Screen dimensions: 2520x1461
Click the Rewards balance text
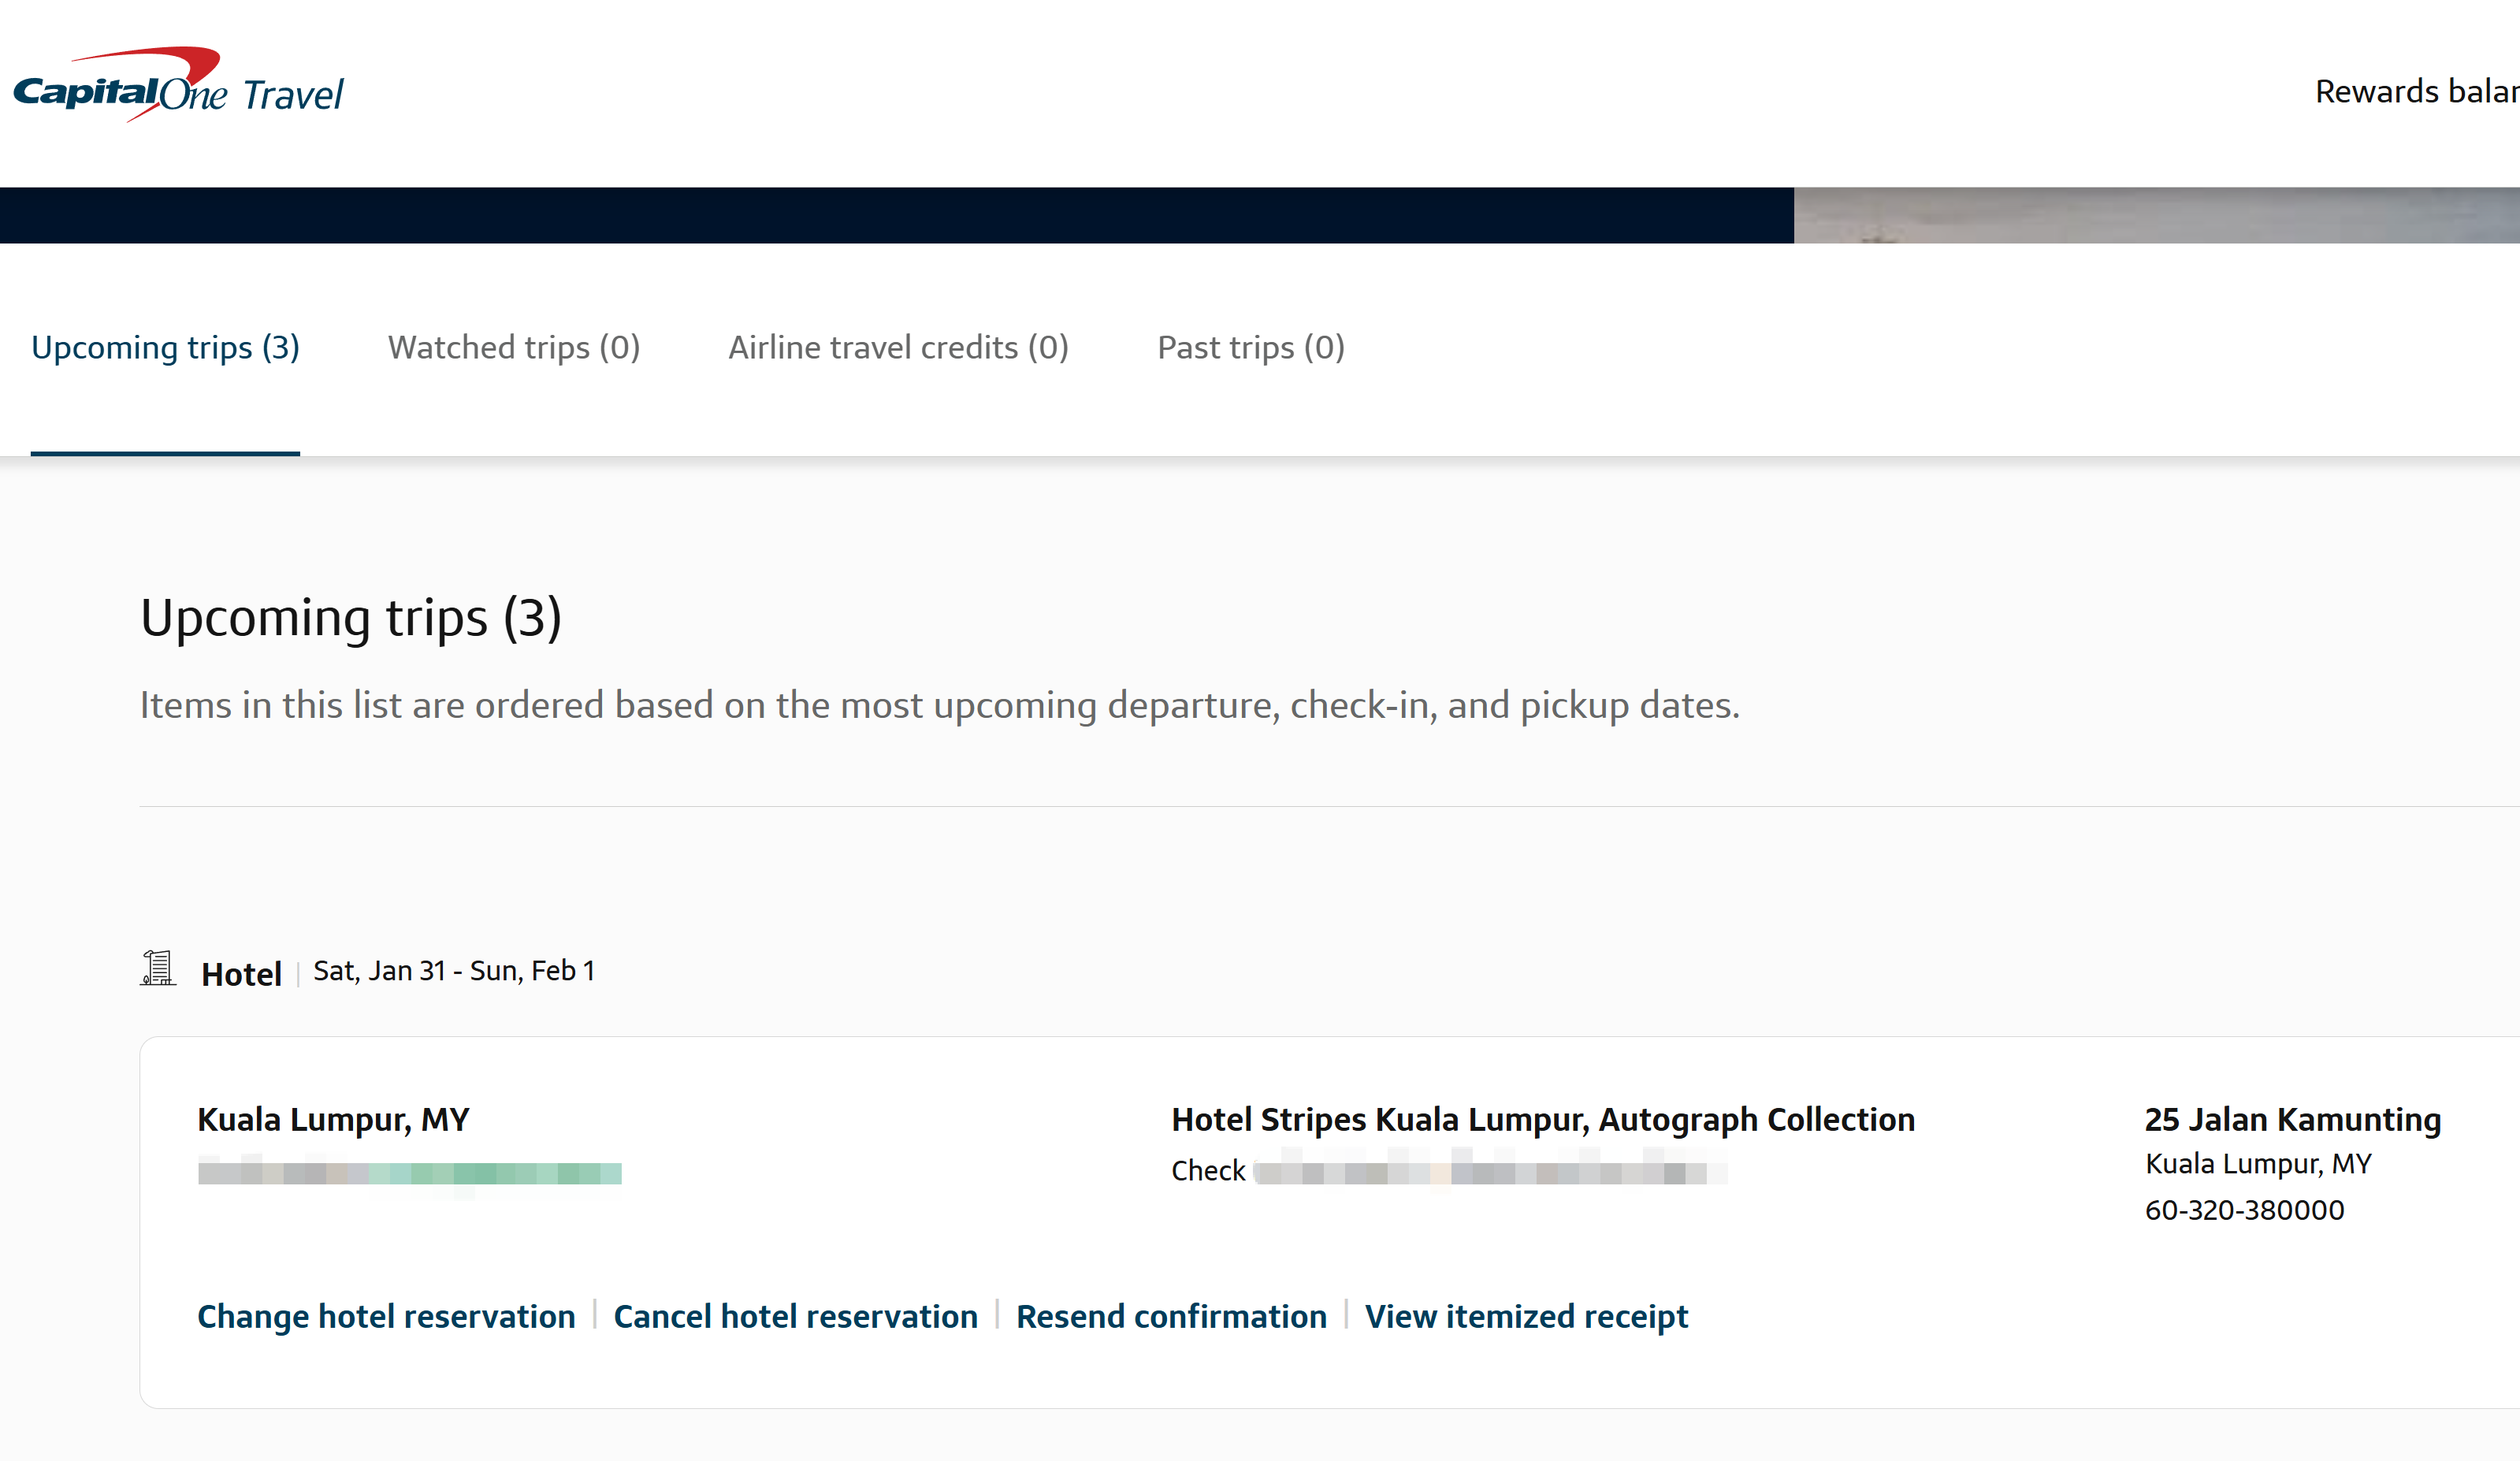(x=2415, y=91)
